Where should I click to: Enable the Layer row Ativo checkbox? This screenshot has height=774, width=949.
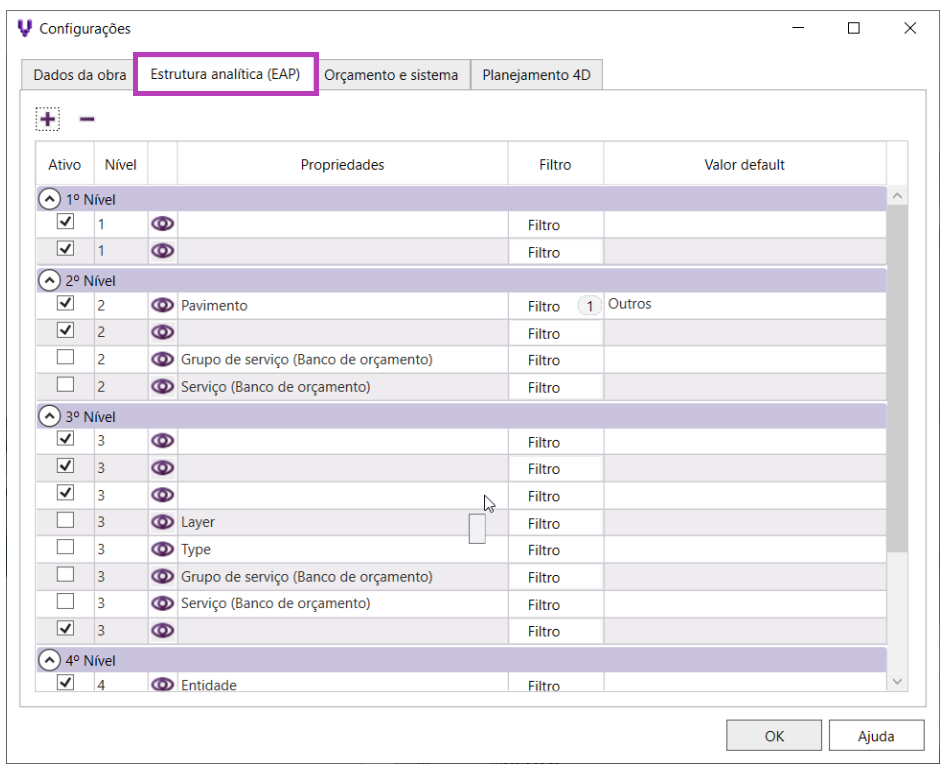[x=65, y=520]
